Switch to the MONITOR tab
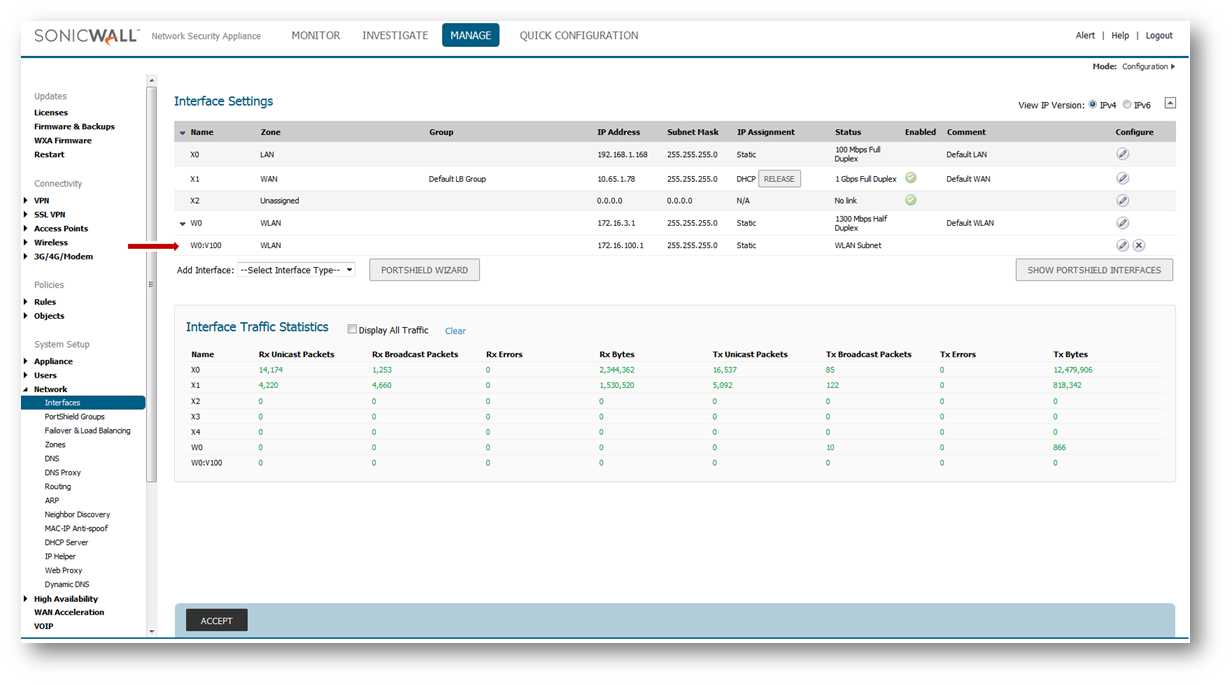The height and width of the screenshot is (685, 1232). (315, 36)
